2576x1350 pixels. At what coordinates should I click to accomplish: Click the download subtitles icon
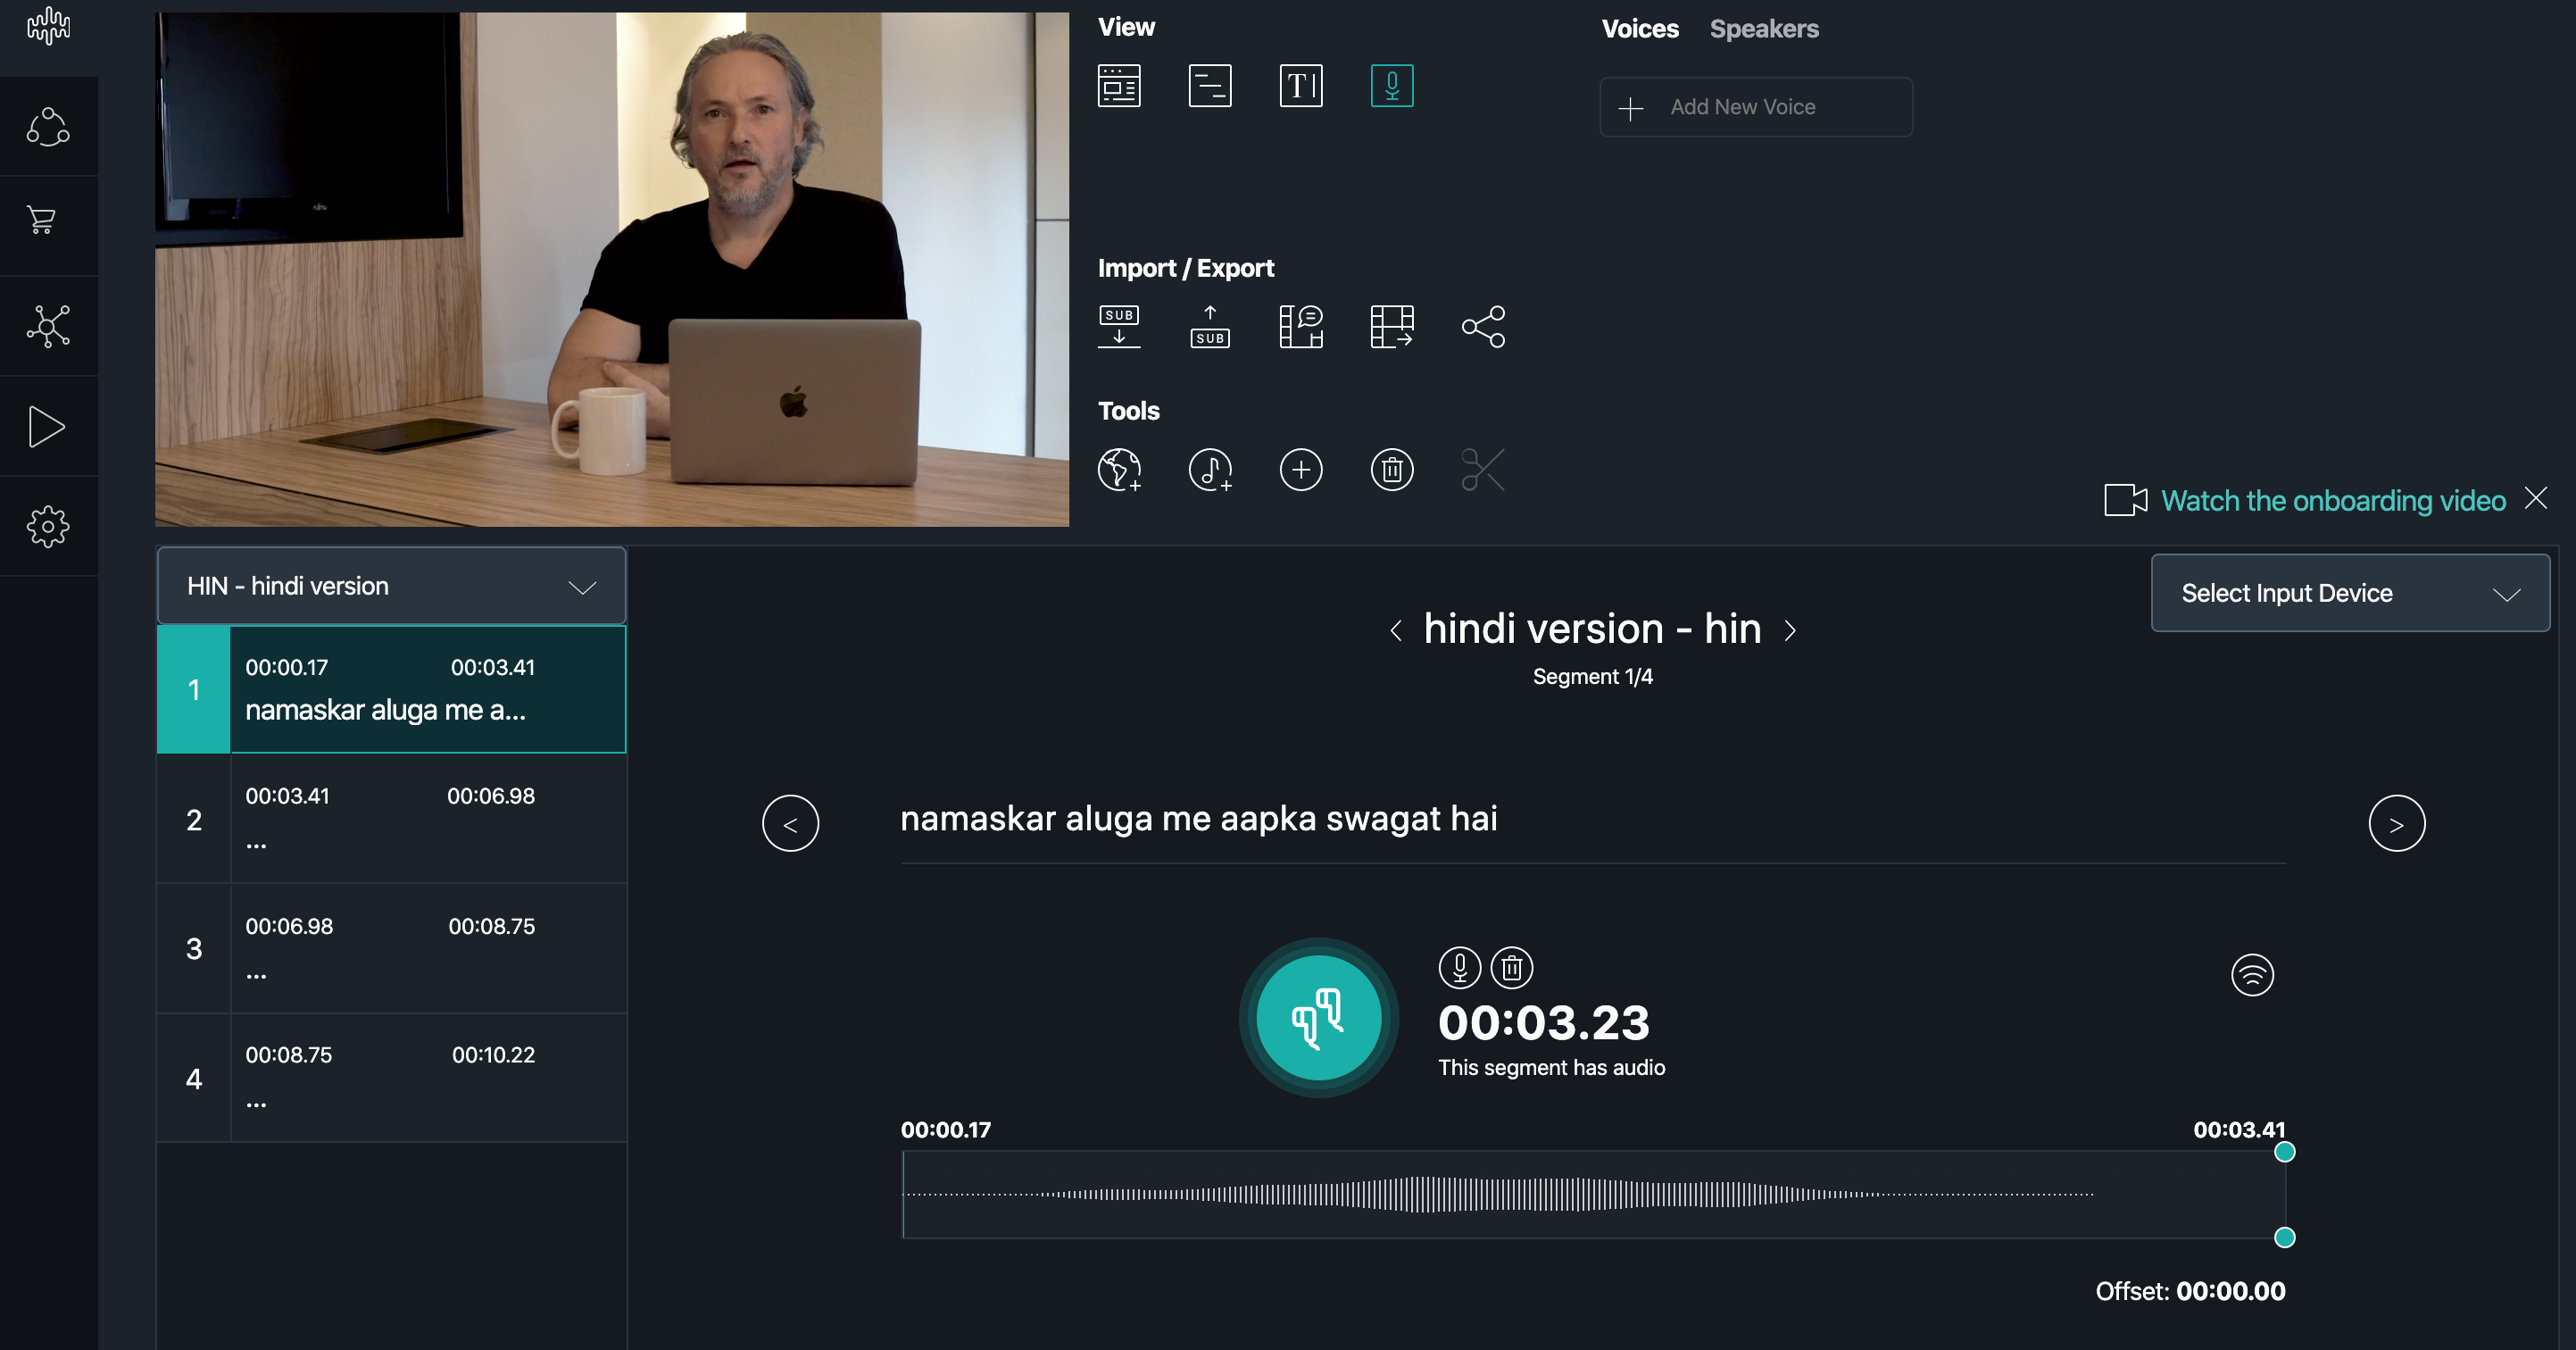(1119, 327)
